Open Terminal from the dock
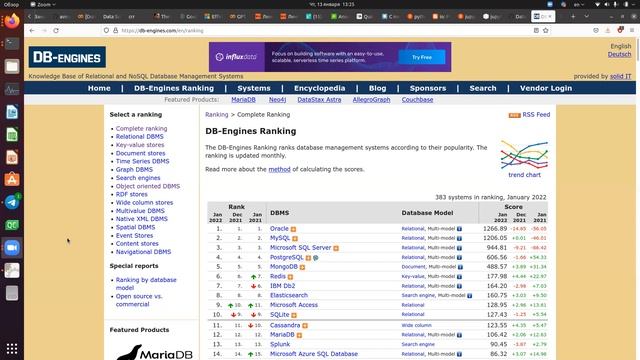The height and width of the screenshot is (360, 640). (x=12, y=43)
